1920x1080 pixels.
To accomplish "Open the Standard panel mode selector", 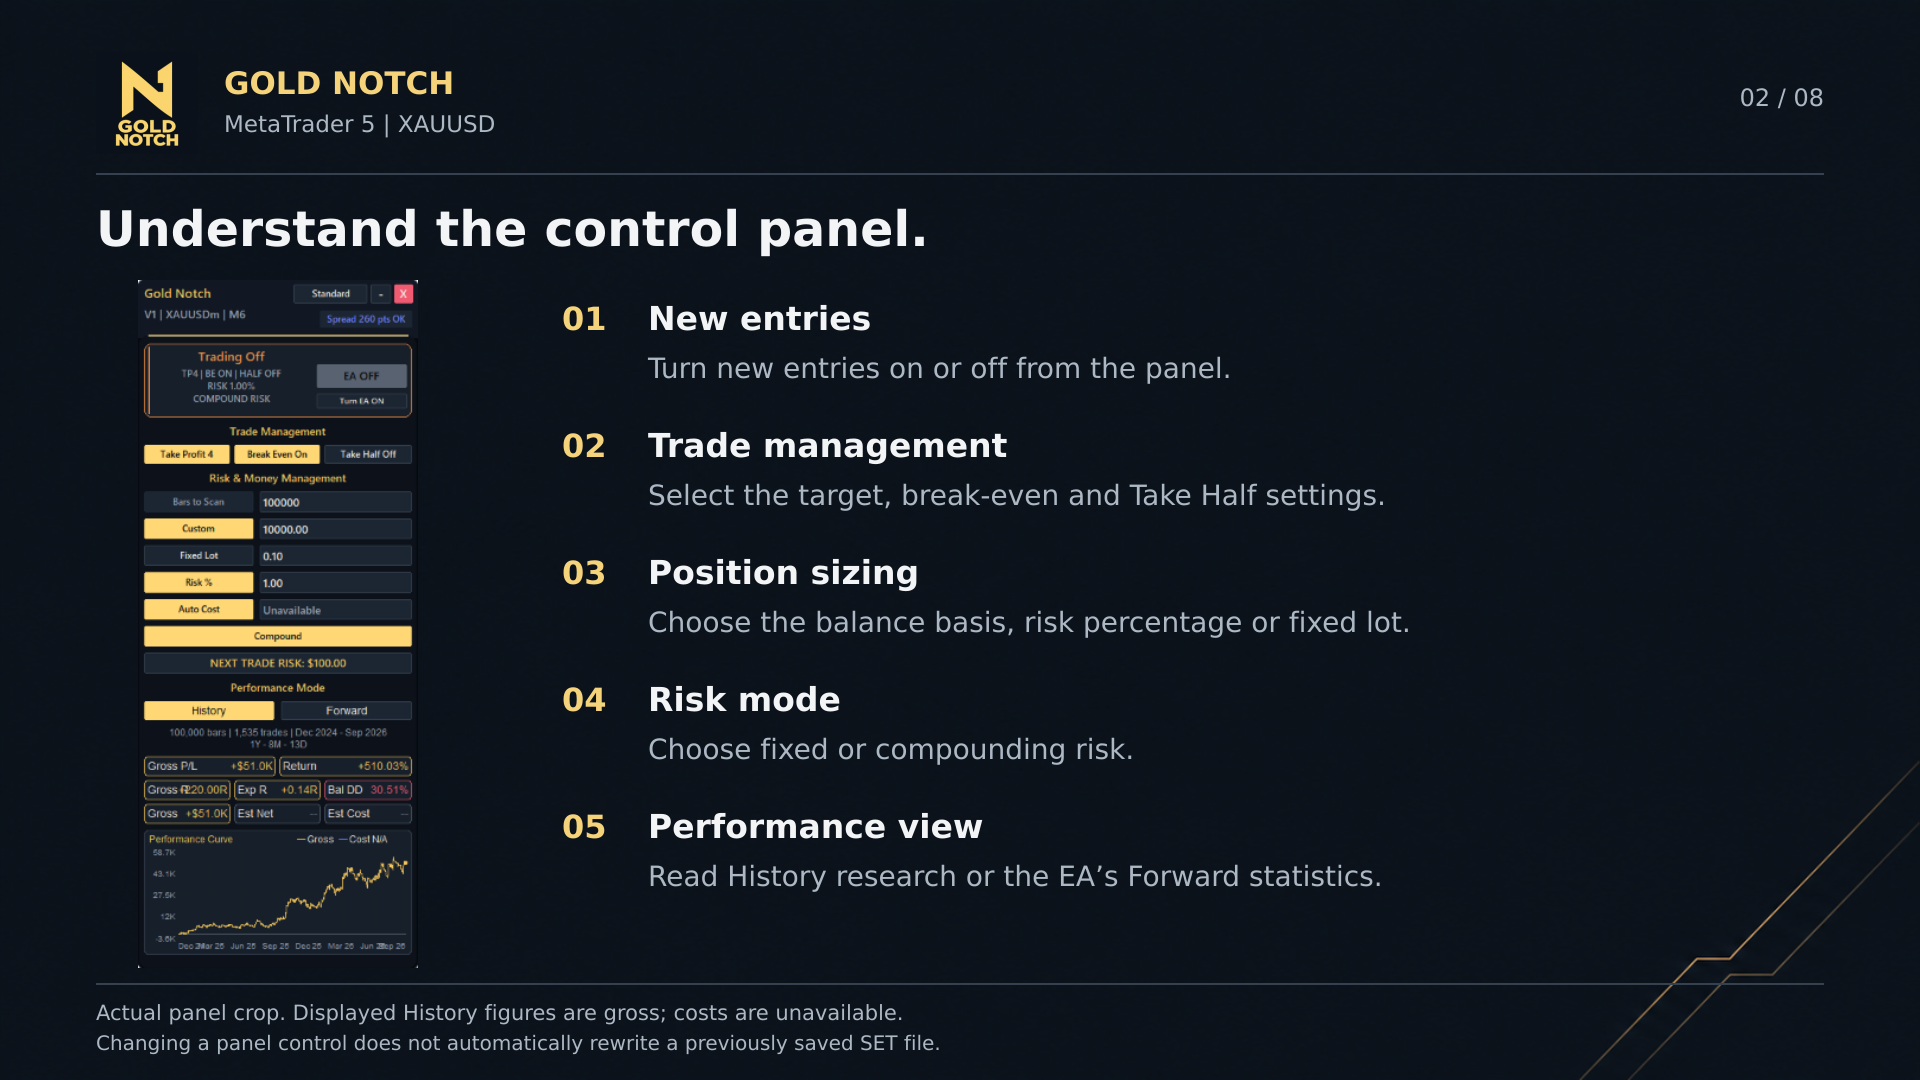I will tap(330, 294).
